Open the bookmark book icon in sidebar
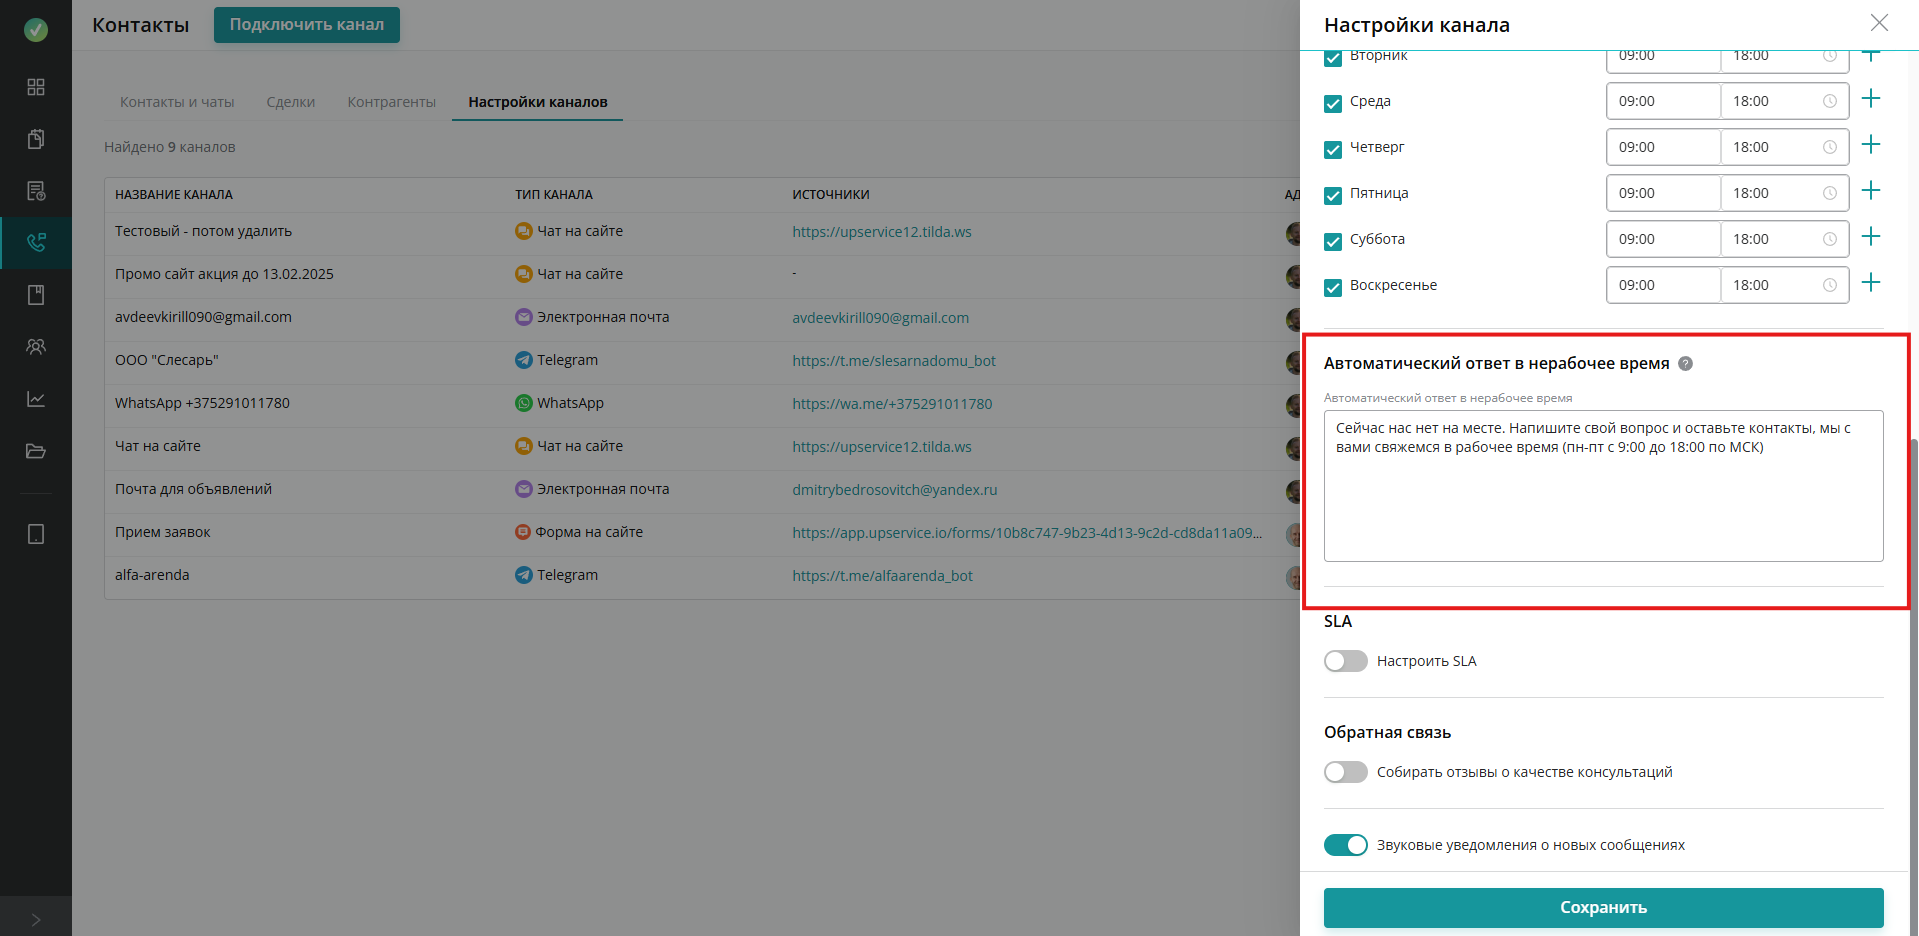 tap(36, 295)
